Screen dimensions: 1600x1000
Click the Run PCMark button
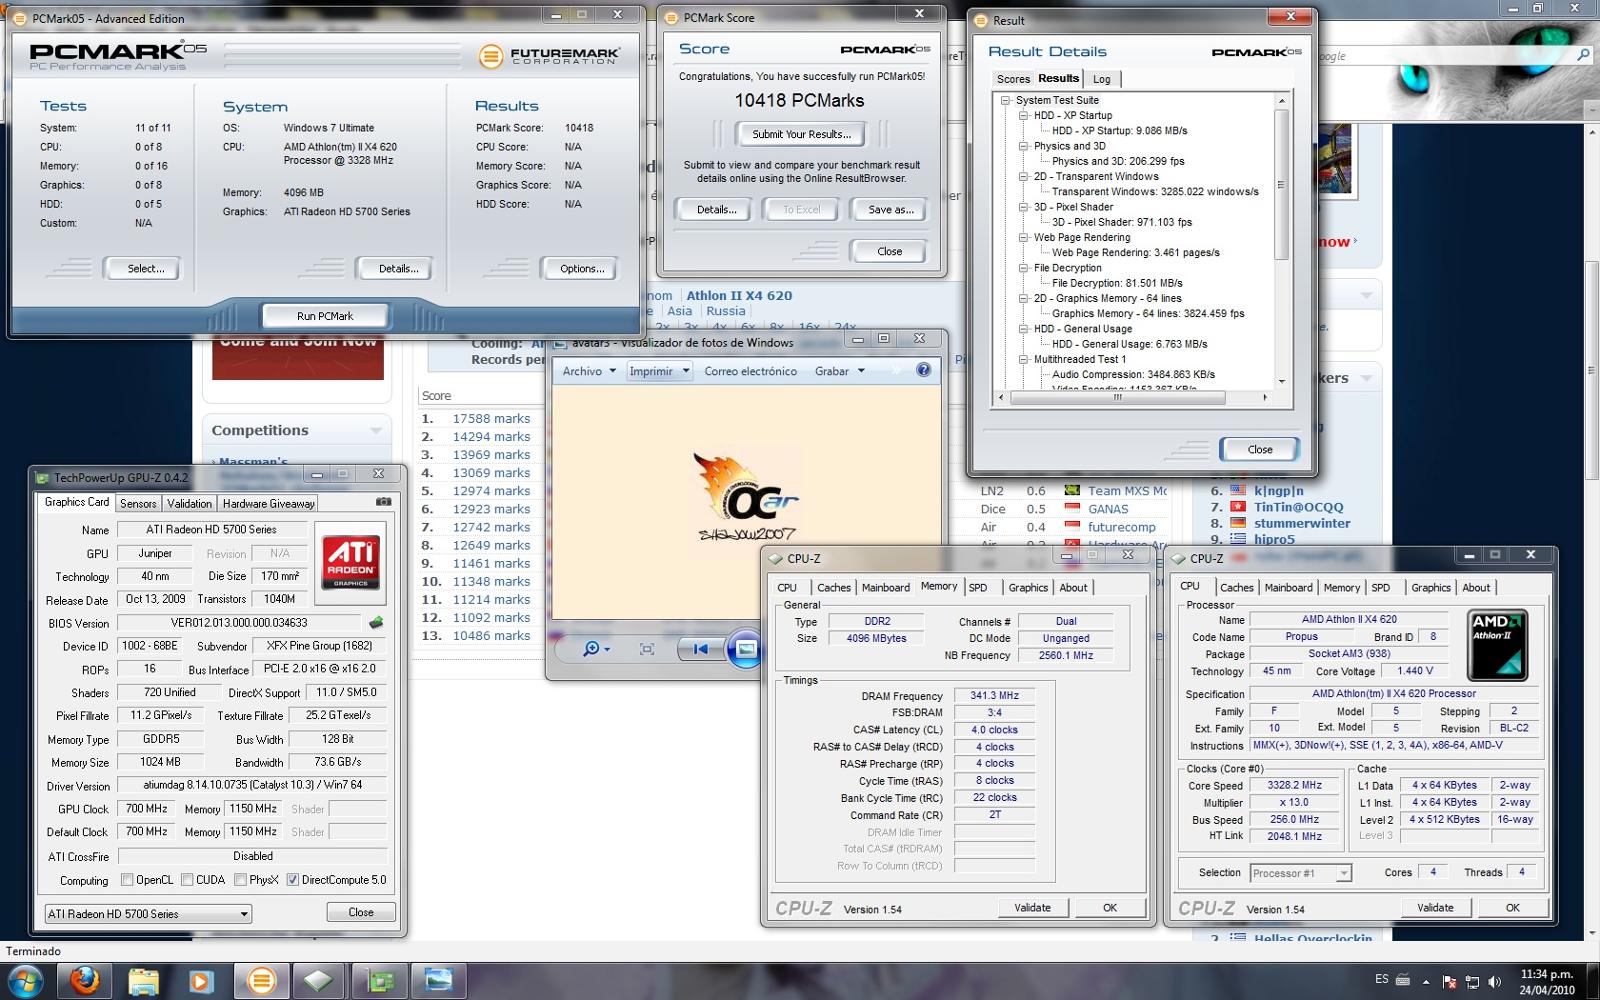[x=325, y=316]
